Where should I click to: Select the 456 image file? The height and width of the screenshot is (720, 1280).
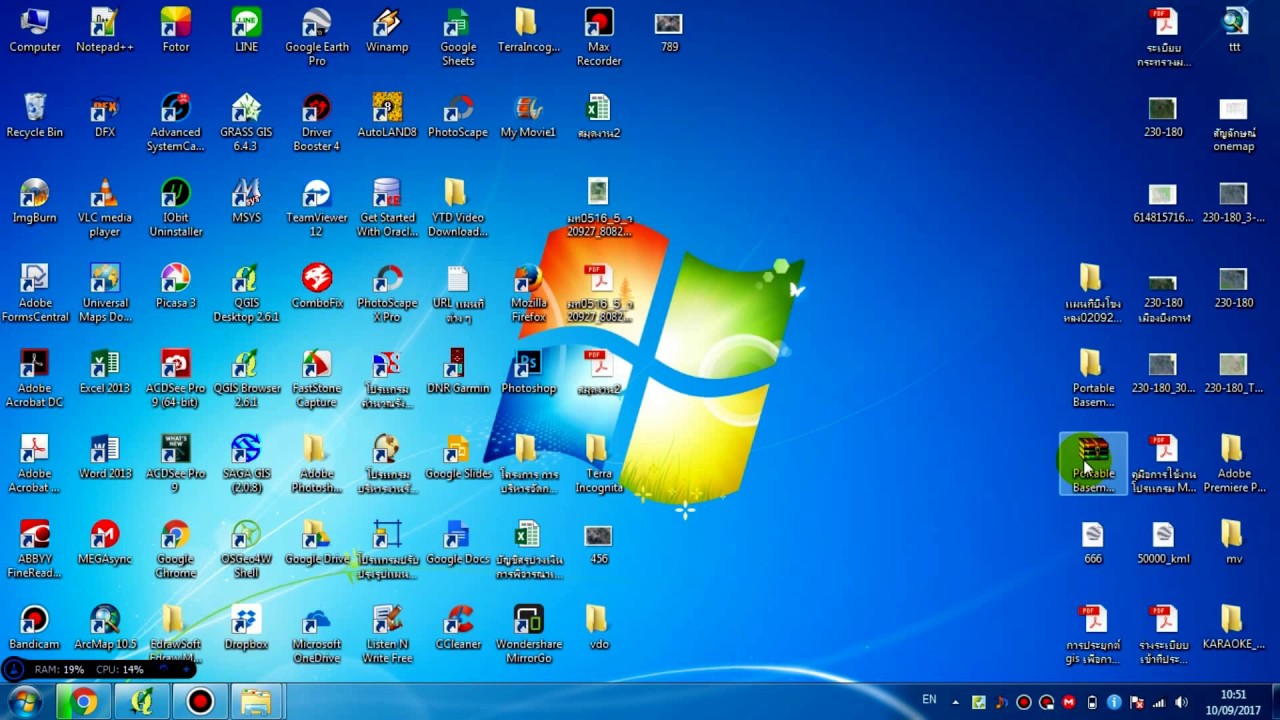[x=598, y=542]
